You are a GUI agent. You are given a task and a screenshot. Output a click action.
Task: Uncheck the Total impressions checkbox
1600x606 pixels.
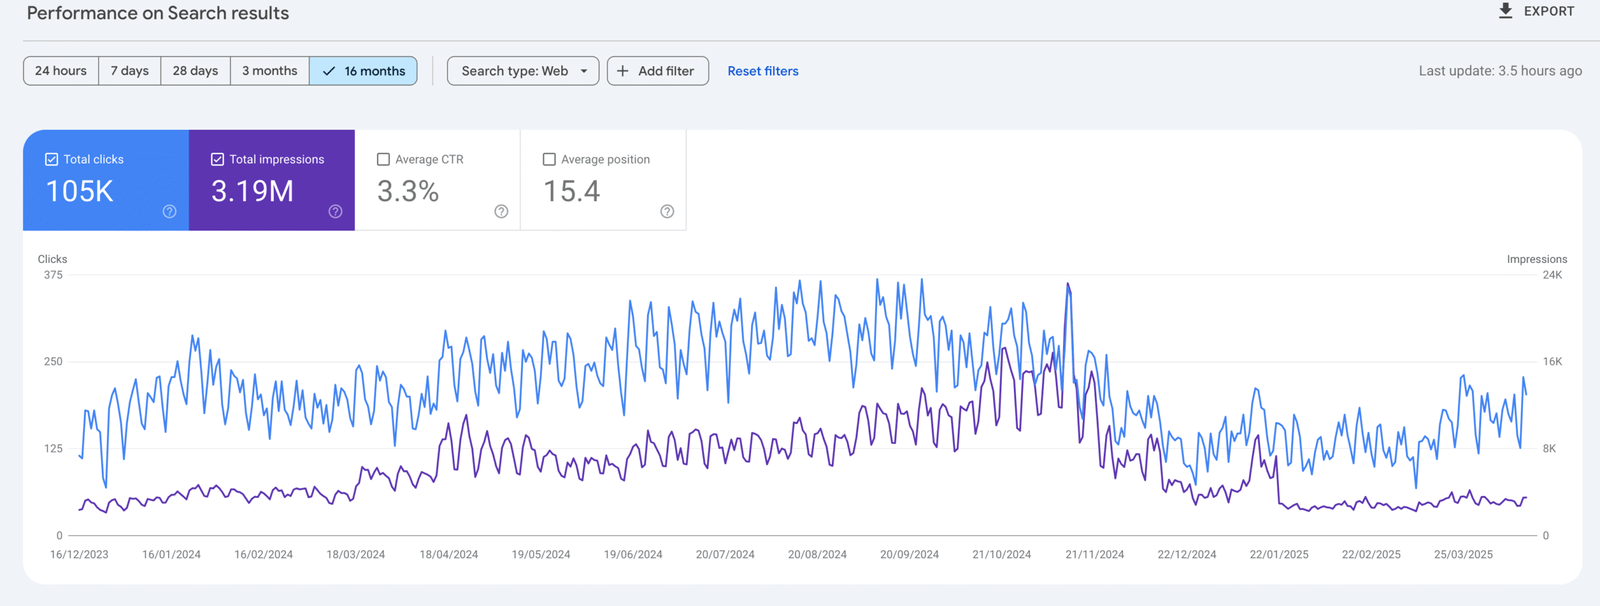coord(217,159)
